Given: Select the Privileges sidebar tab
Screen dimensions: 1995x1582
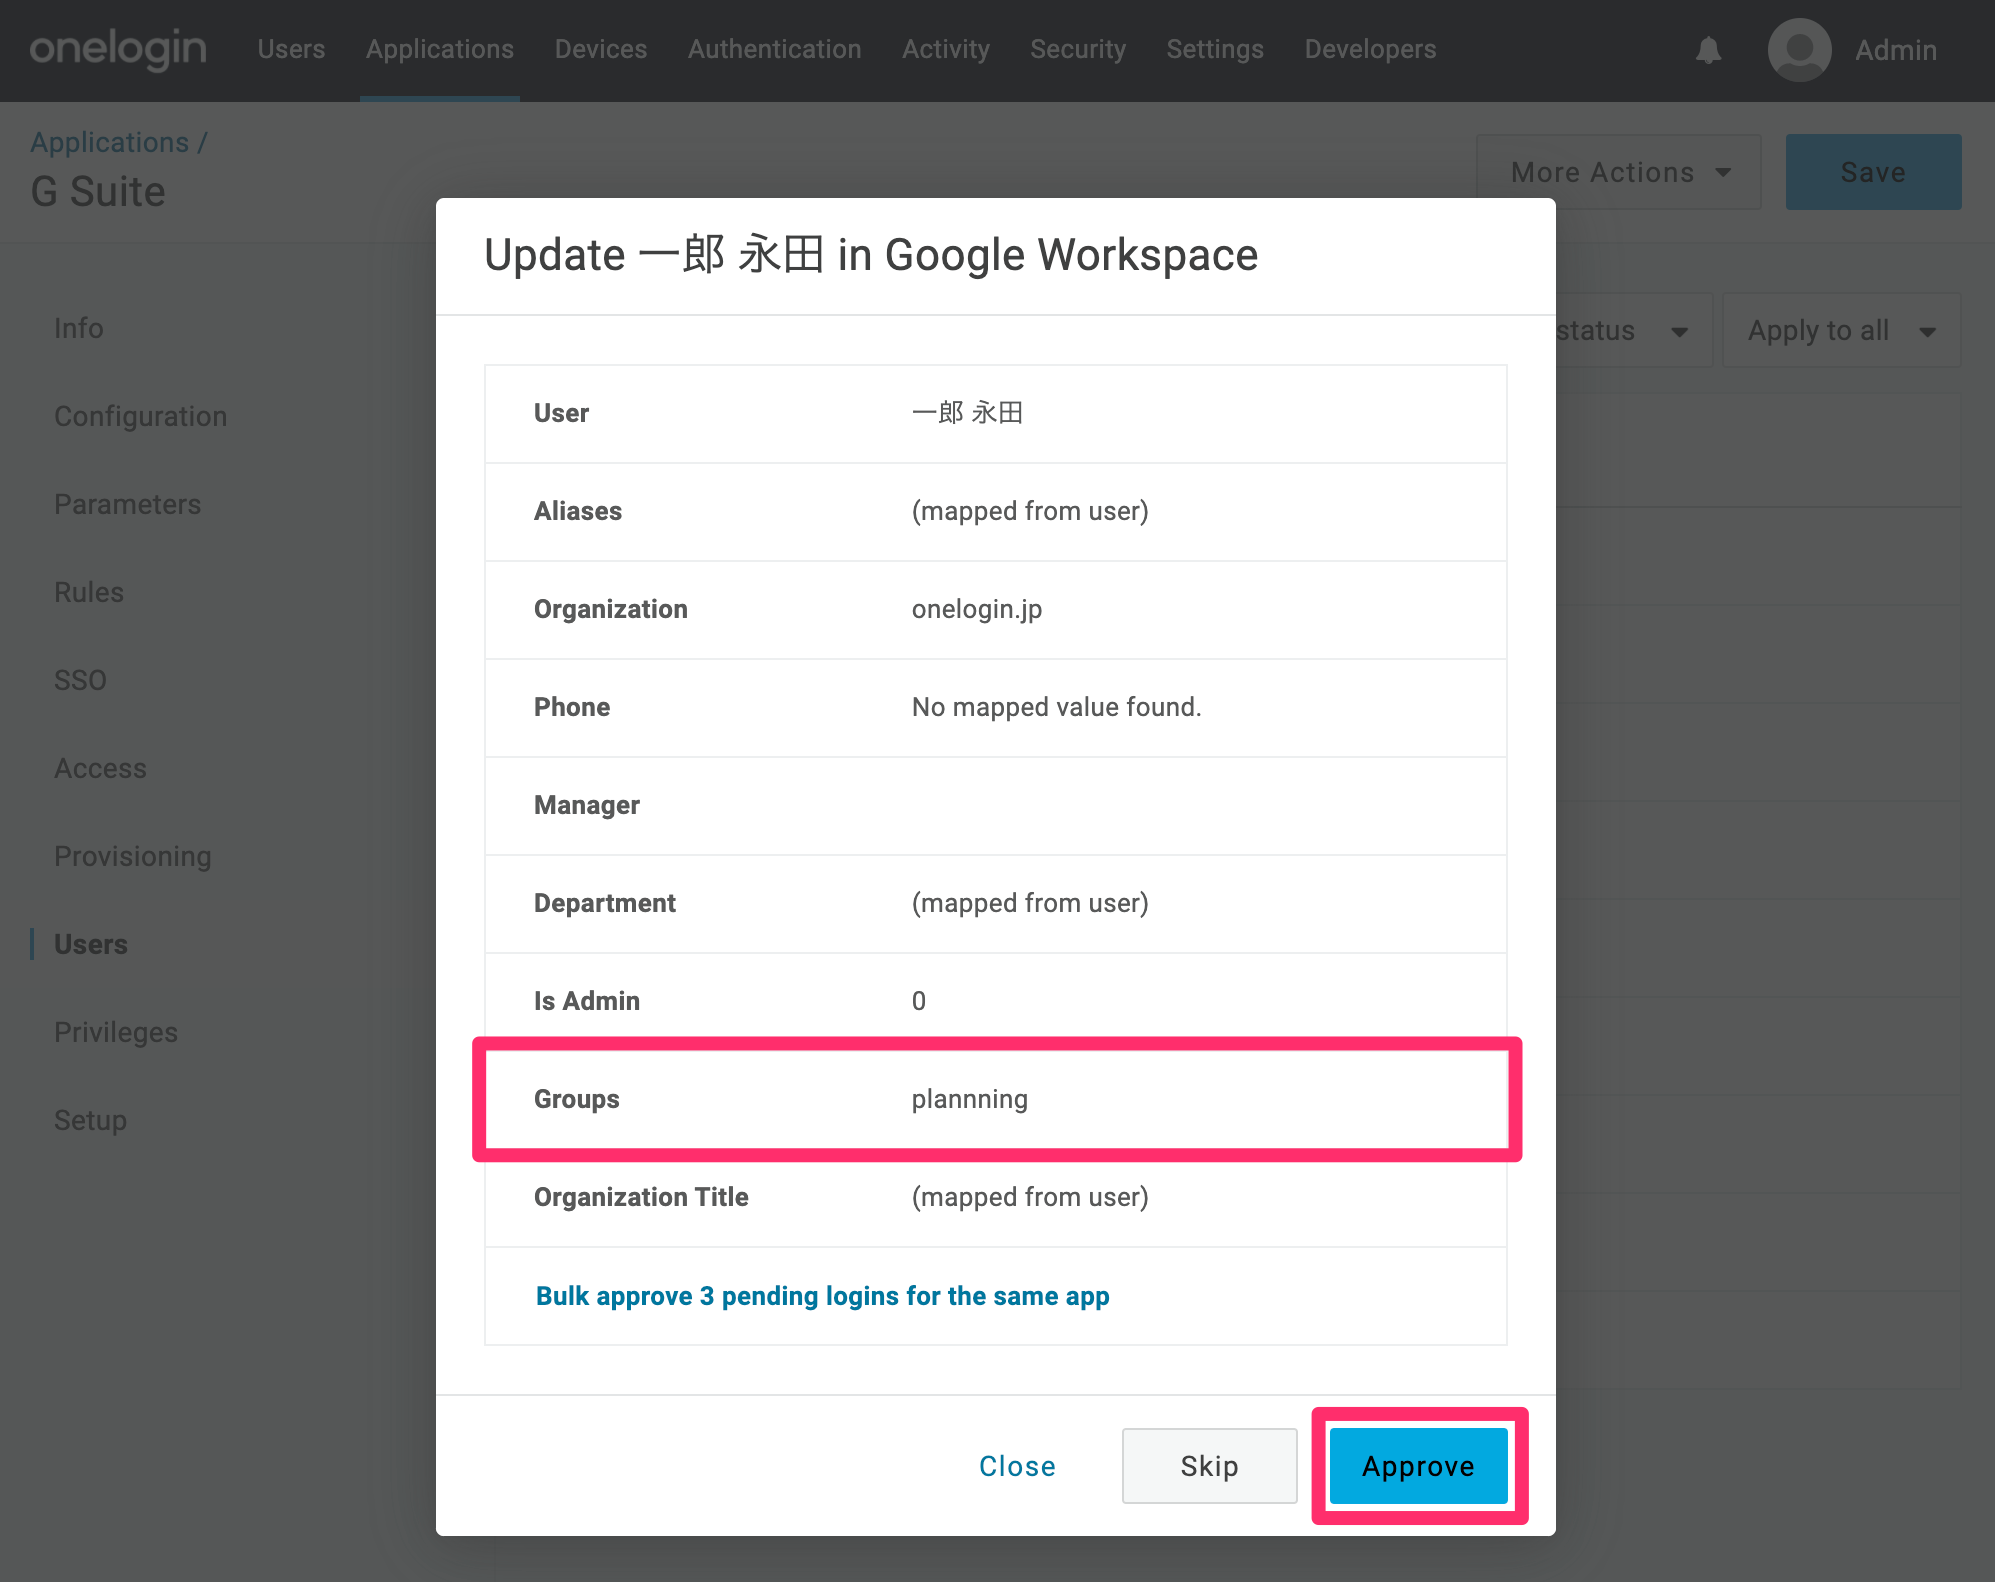Looking at the screenshot, I should (116, 1032).
